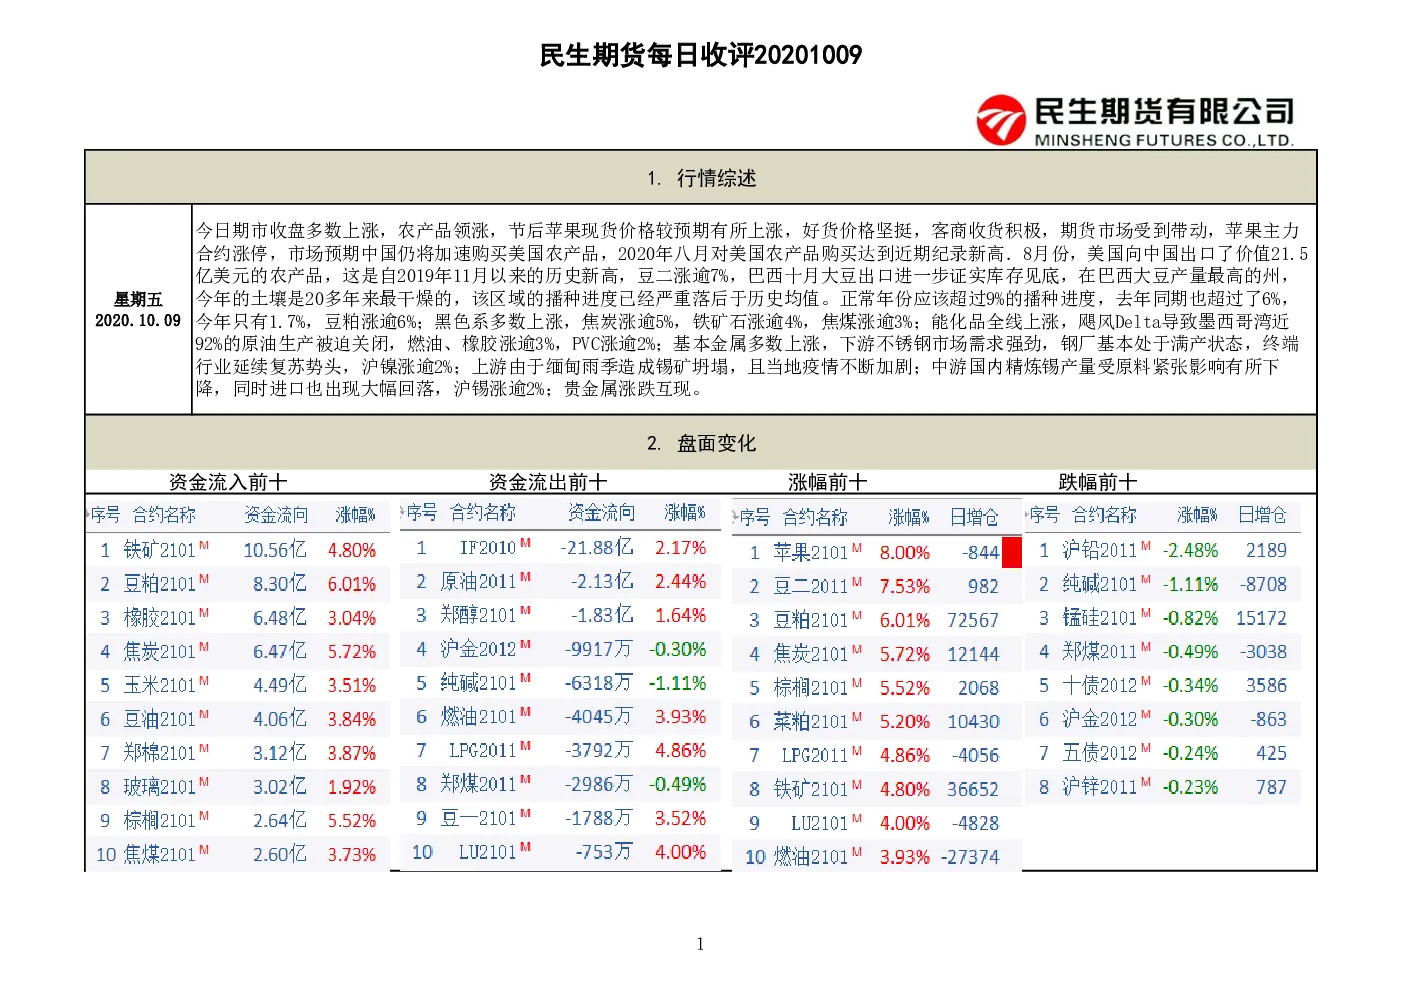This screenshot has height=992, width=1403.
Task: Click the table title 资金流入前十
Action: (228, 482)
